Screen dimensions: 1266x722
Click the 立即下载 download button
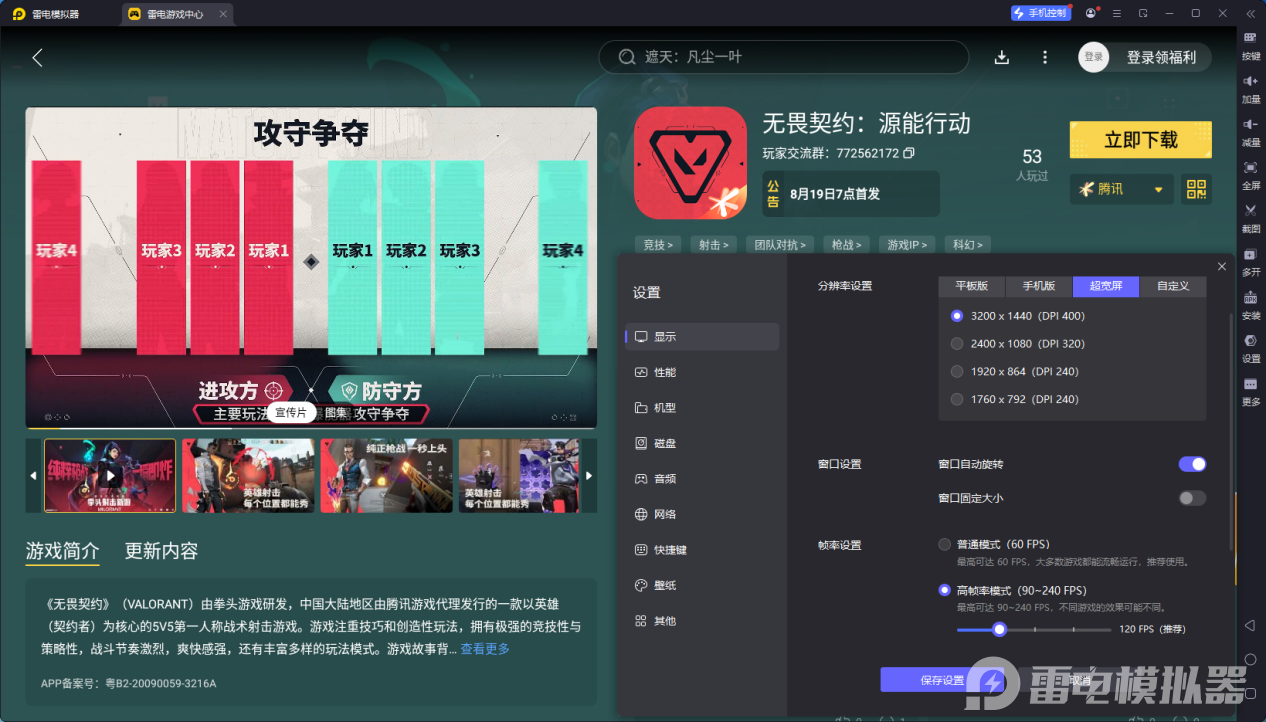tap(1140, 140)
